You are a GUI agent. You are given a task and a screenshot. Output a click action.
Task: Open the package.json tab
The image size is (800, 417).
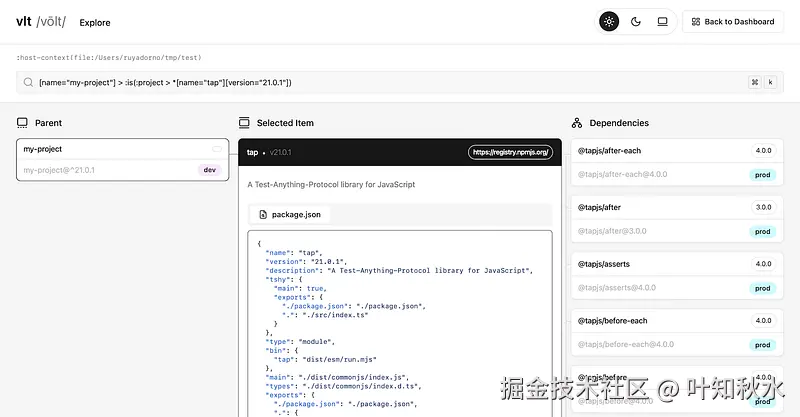289,214
